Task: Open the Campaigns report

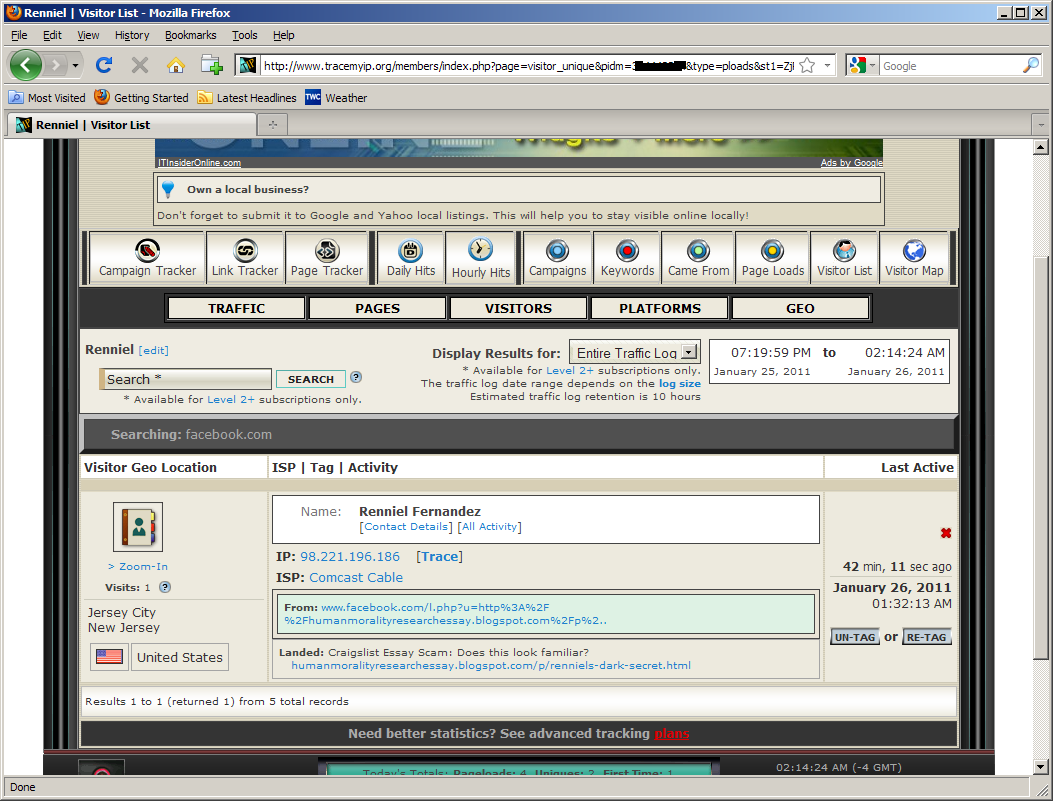Action: coord(557,258)
